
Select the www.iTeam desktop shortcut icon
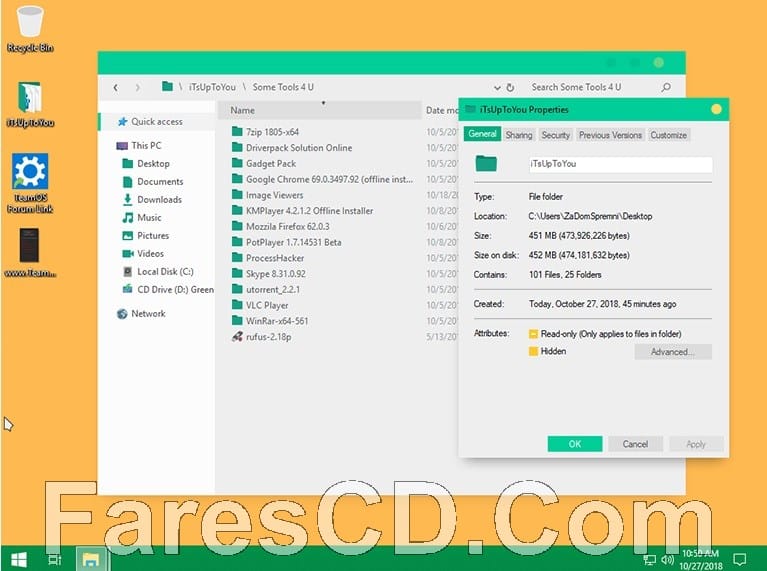pos(30,252)
